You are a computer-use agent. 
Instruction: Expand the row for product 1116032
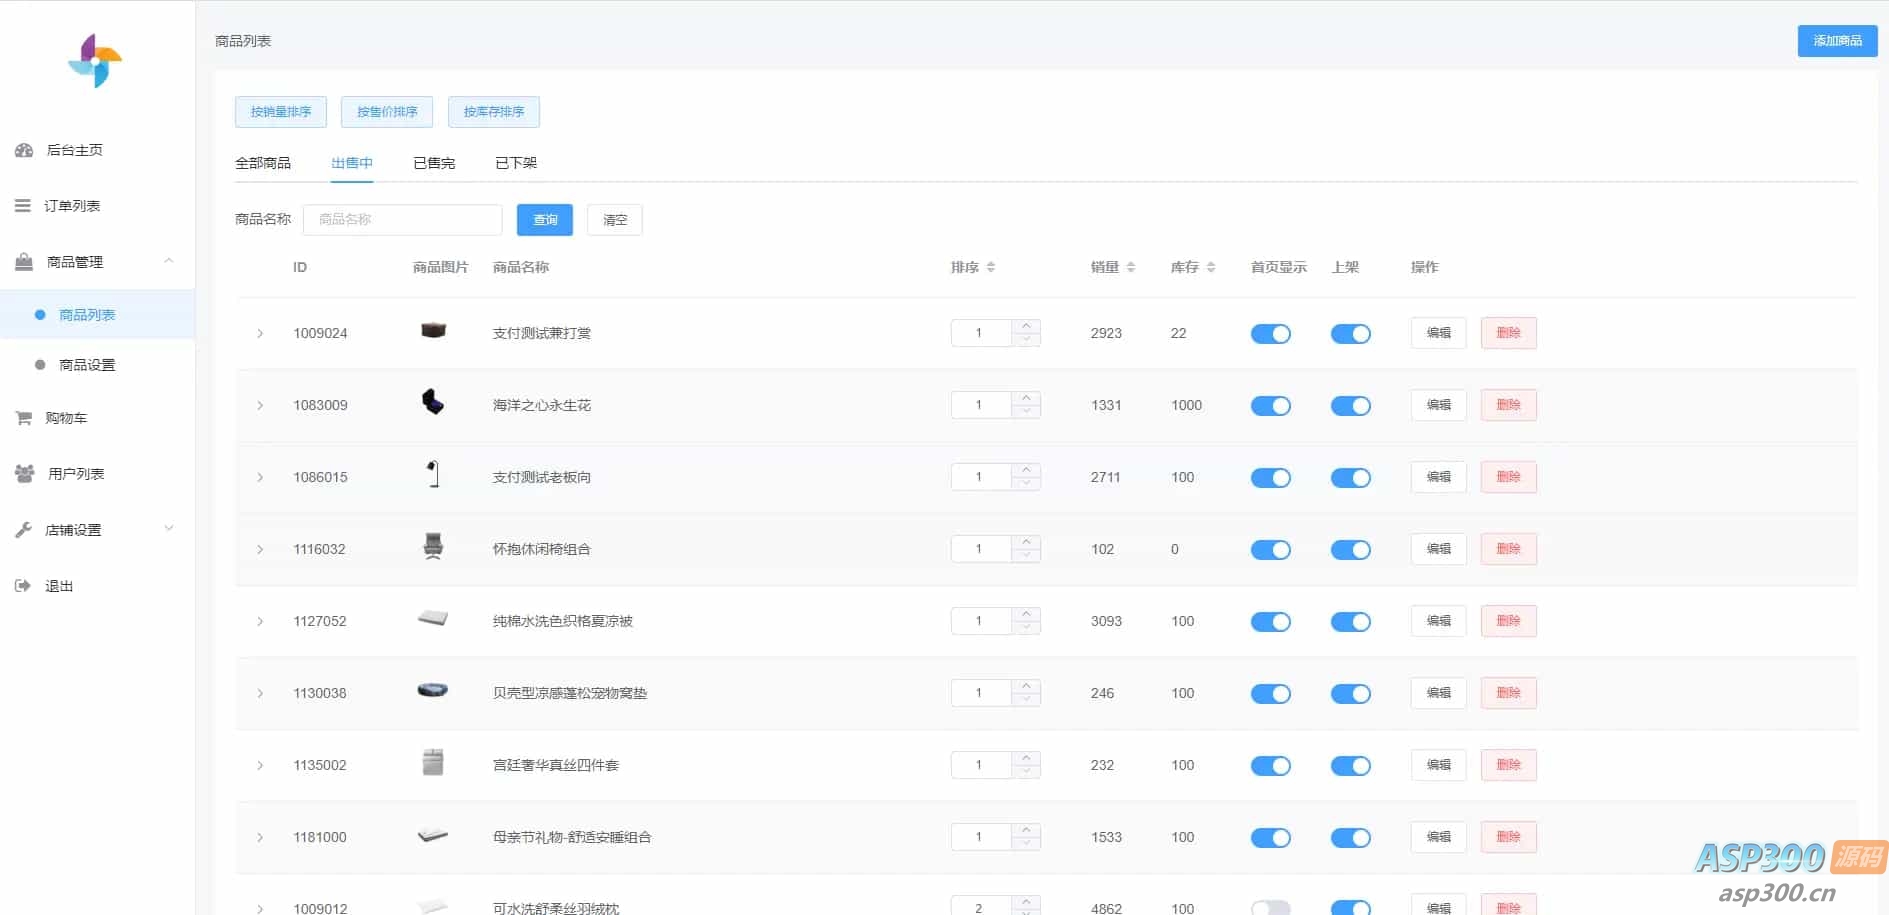pos(260,549)
